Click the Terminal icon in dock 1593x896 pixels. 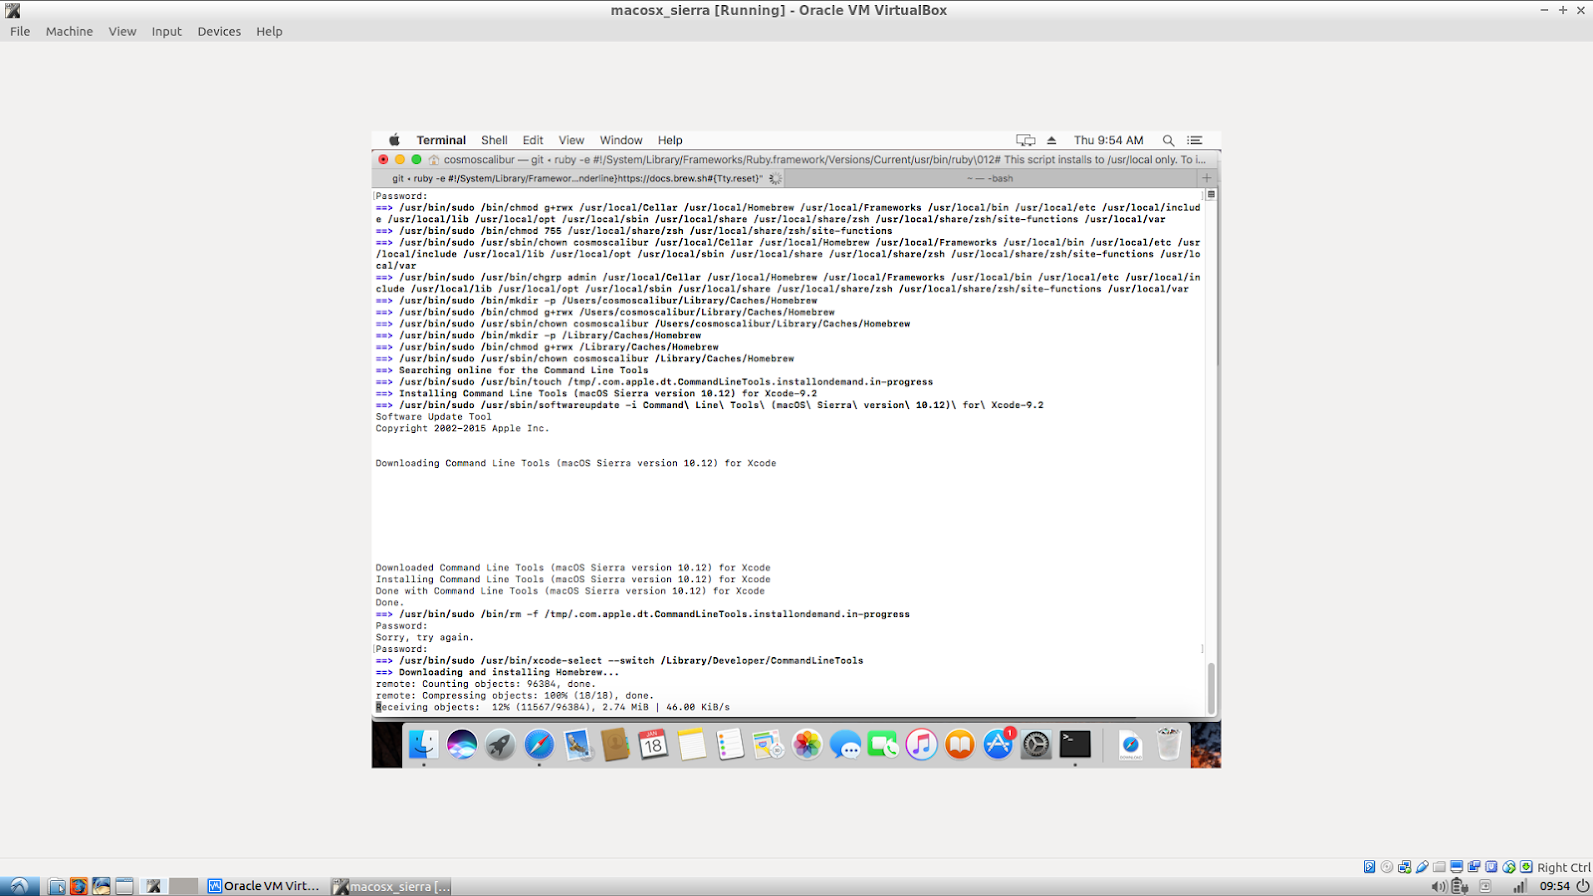(x=1075, y=744)
